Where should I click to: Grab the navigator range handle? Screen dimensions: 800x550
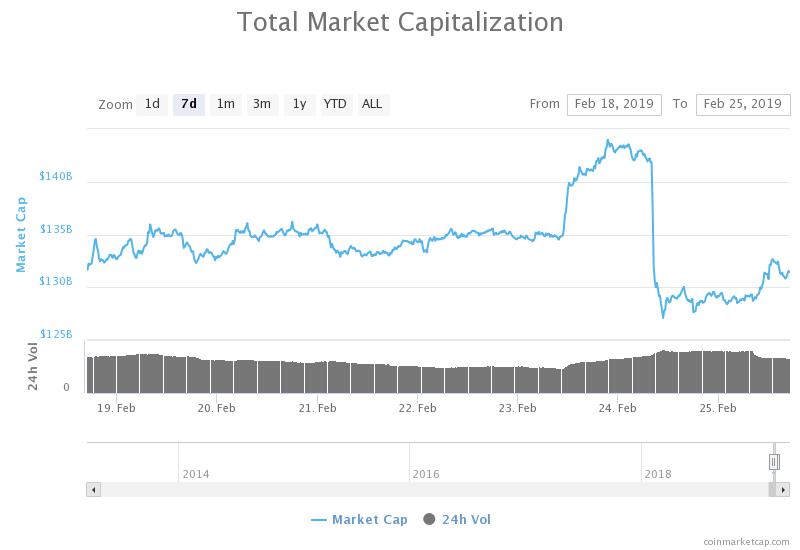point(774,462)
